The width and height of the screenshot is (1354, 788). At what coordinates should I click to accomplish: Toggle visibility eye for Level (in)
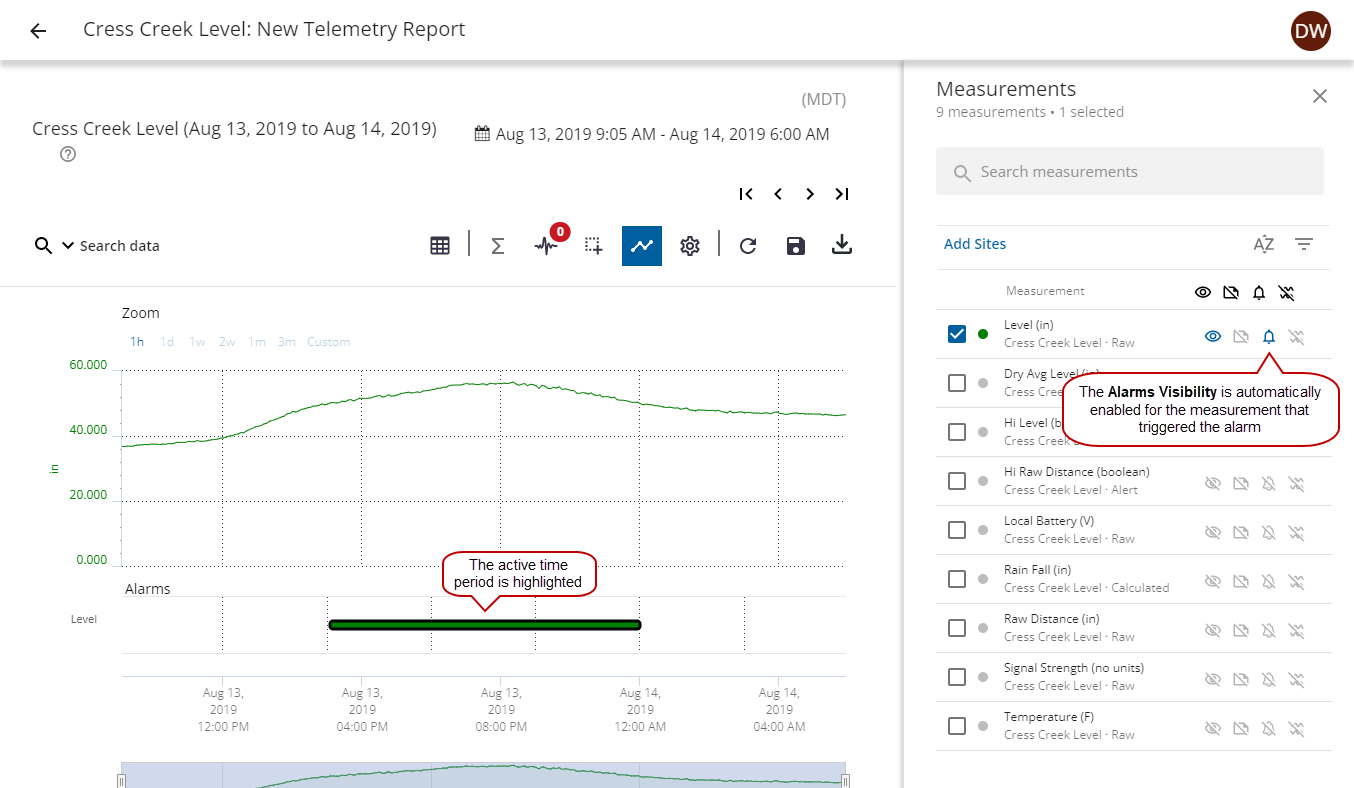[1212, 337]
